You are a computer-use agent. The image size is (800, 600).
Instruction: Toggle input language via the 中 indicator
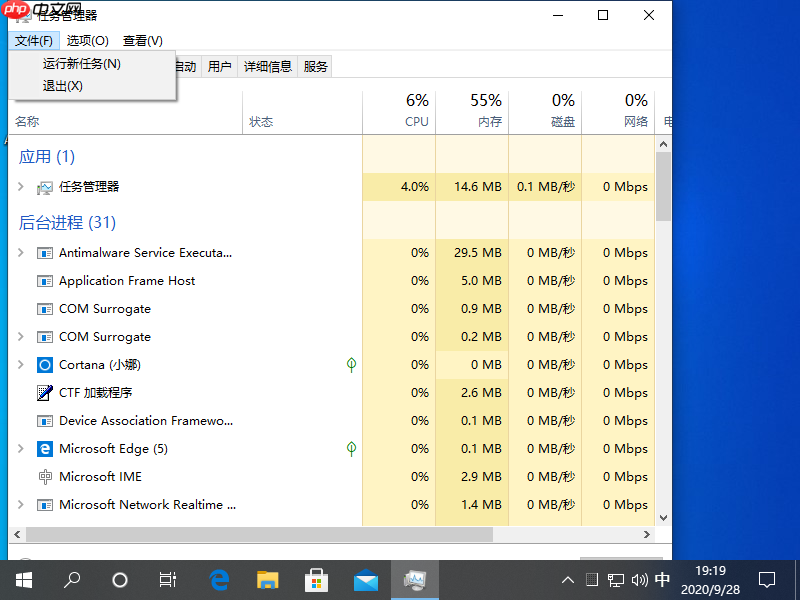[662, 580]
